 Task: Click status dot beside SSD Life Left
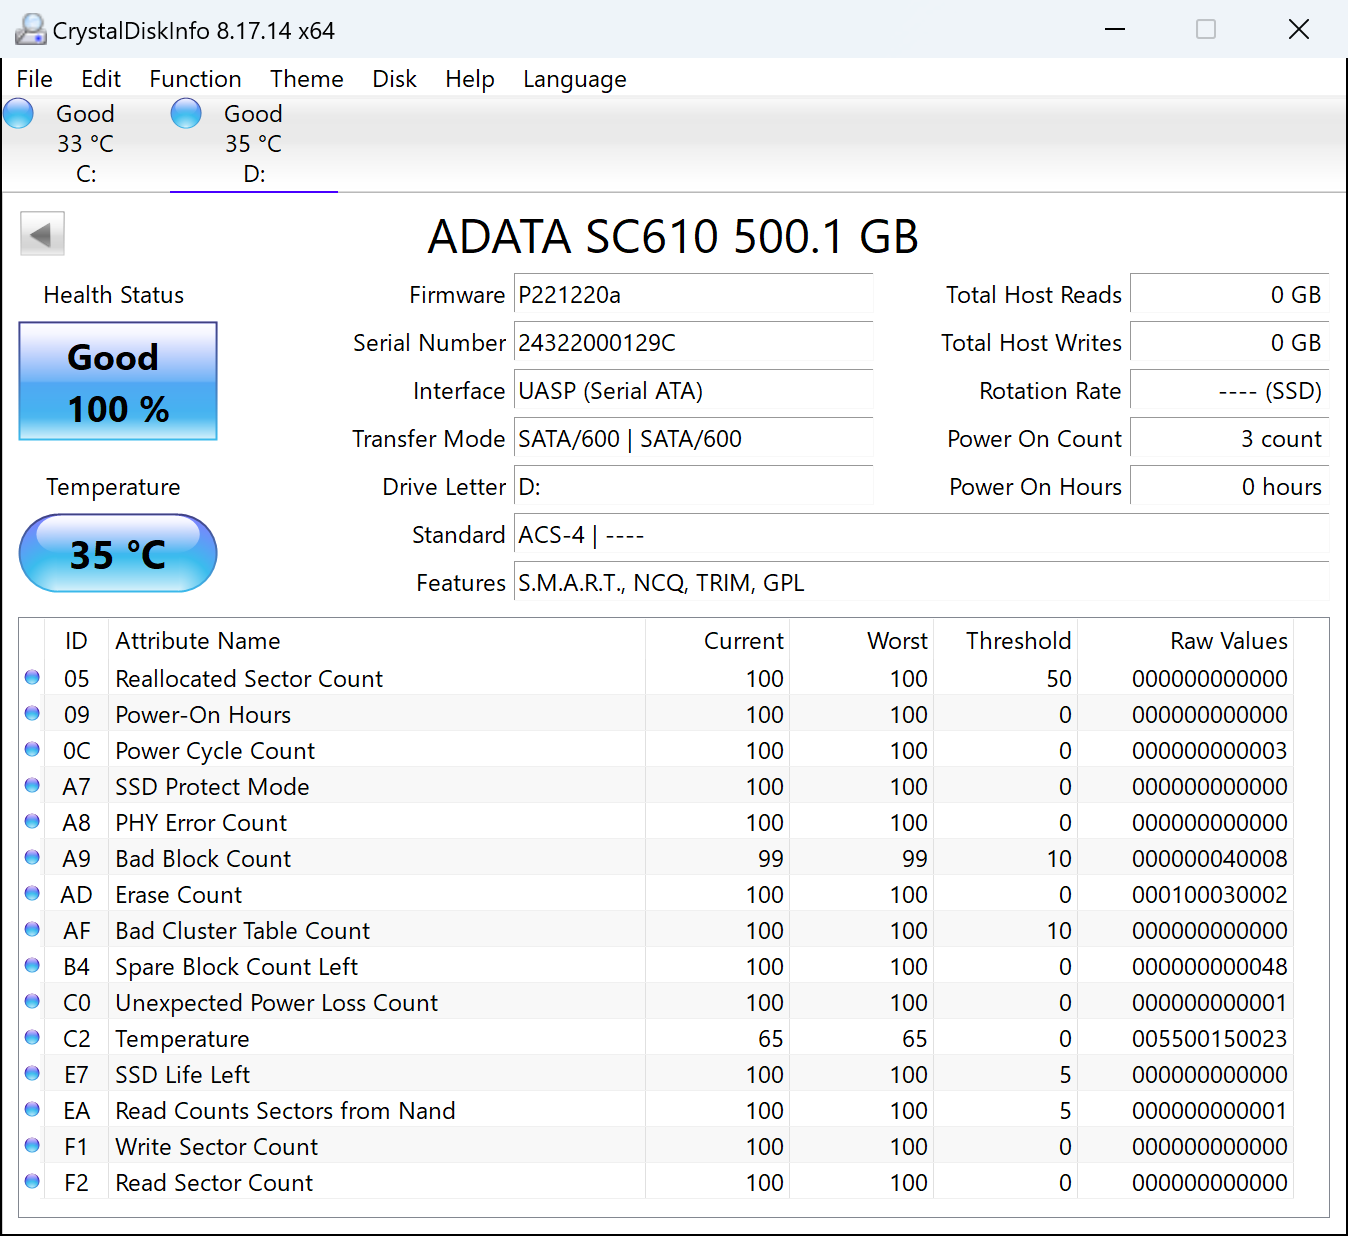(x=32, y=1074)
